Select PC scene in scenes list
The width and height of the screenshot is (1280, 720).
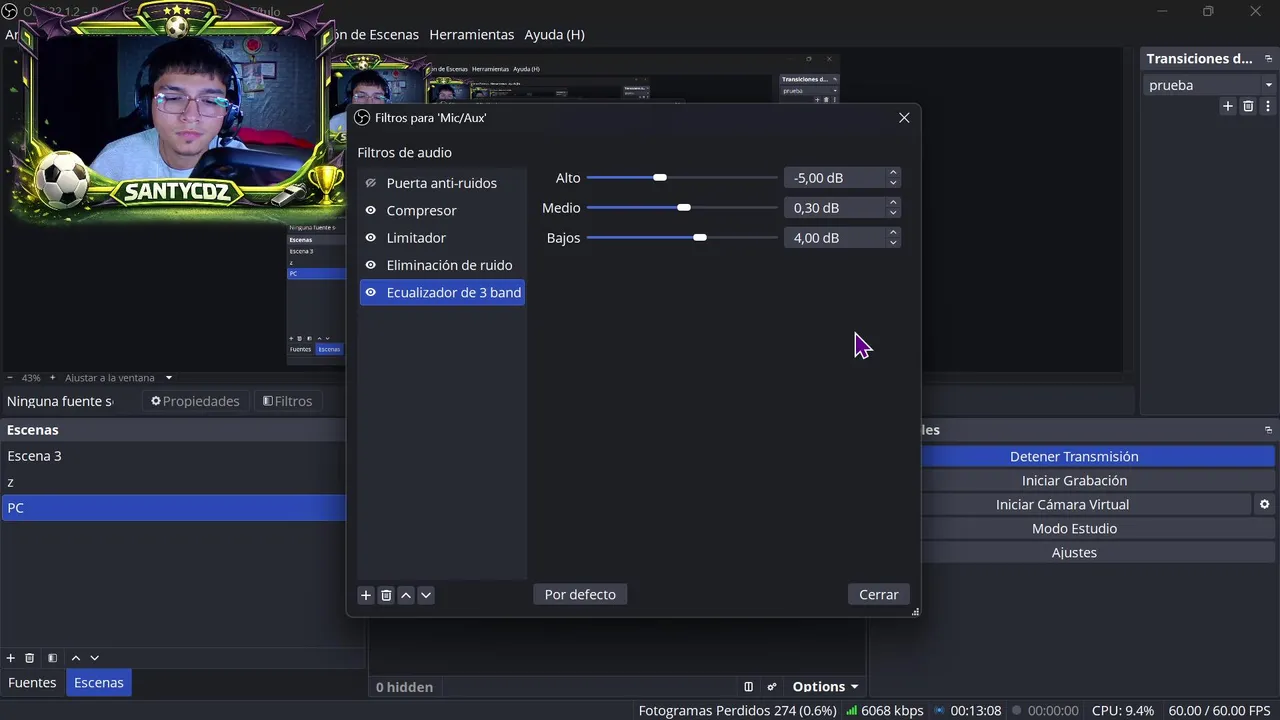(x=173, y=508)
